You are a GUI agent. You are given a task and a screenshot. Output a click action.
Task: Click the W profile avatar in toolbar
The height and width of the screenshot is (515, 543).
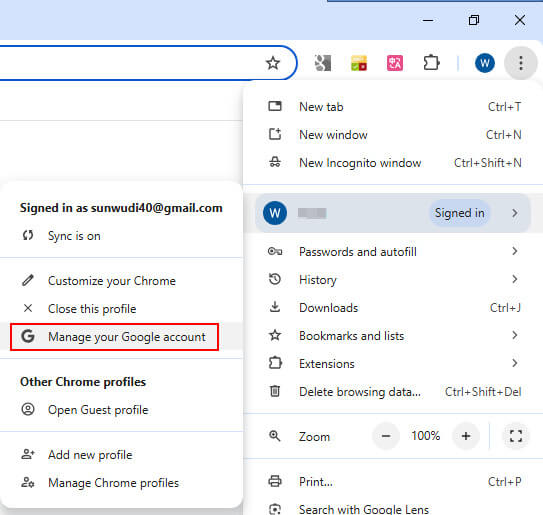[484, 63]
